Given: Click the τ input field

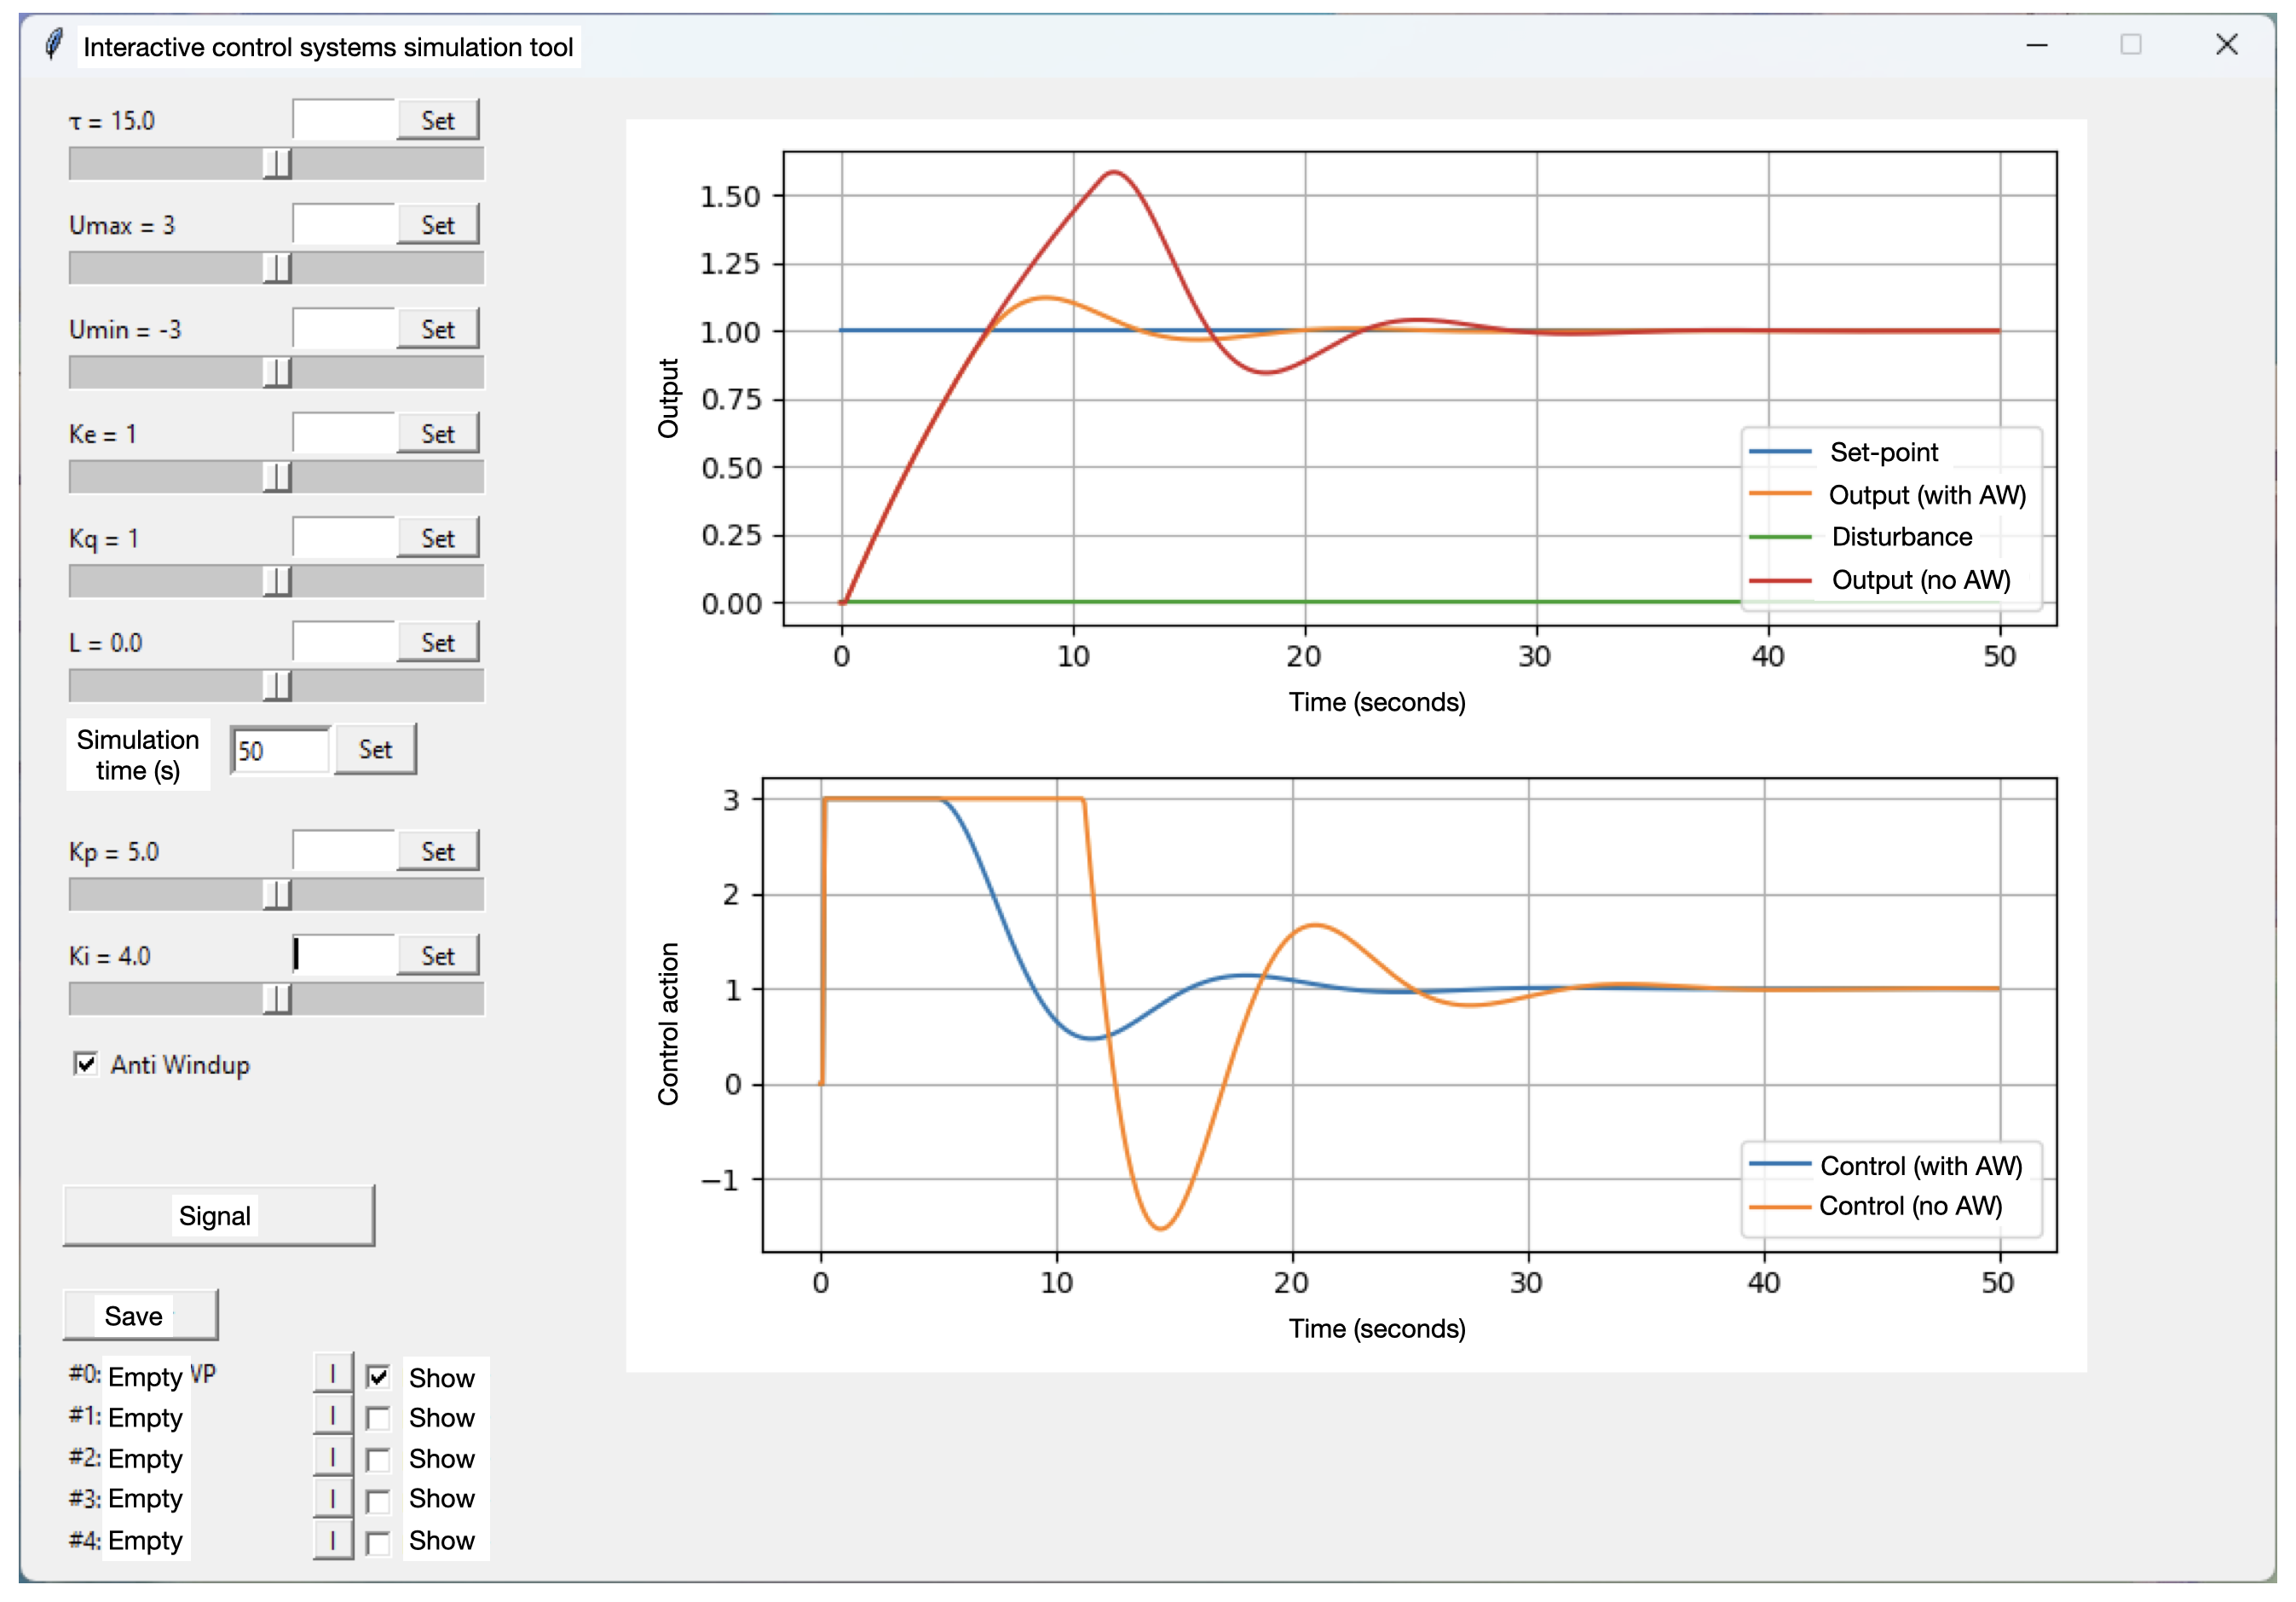Looking at the screenshot, I should coord(345,120).
